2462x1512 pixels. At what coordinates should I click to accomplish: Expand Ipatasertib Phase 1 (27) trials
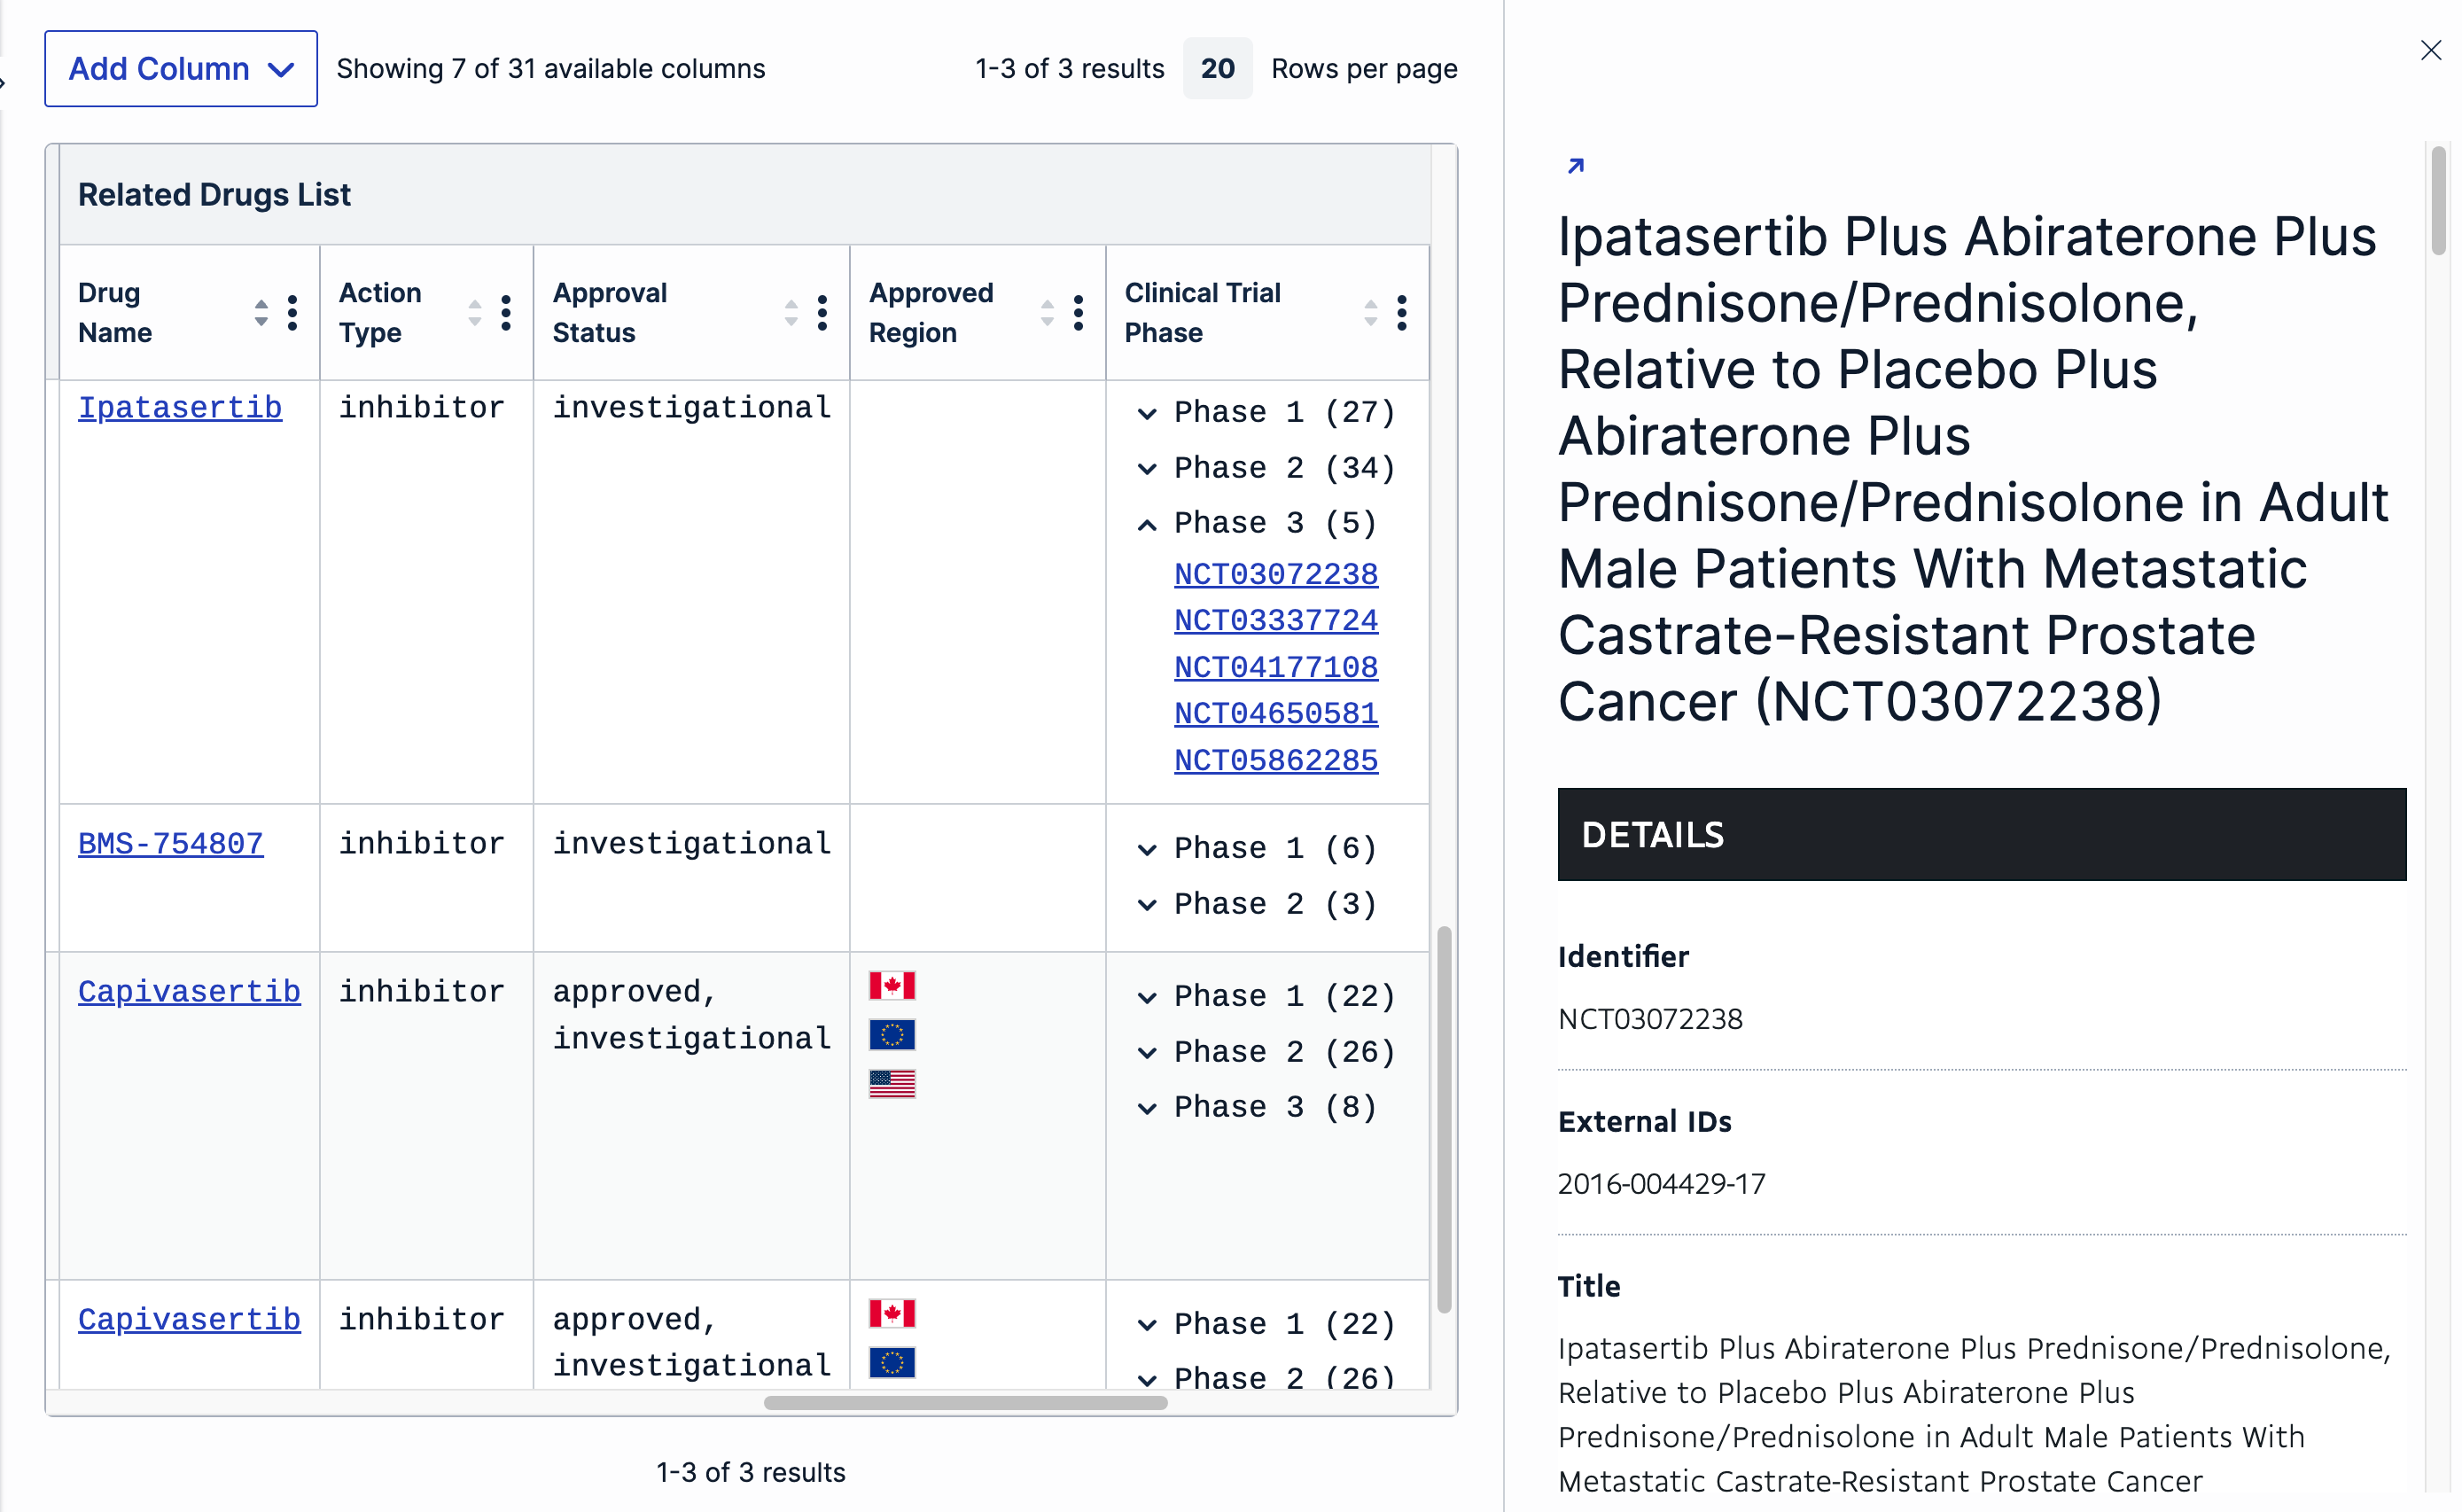tap(1147, 413)
